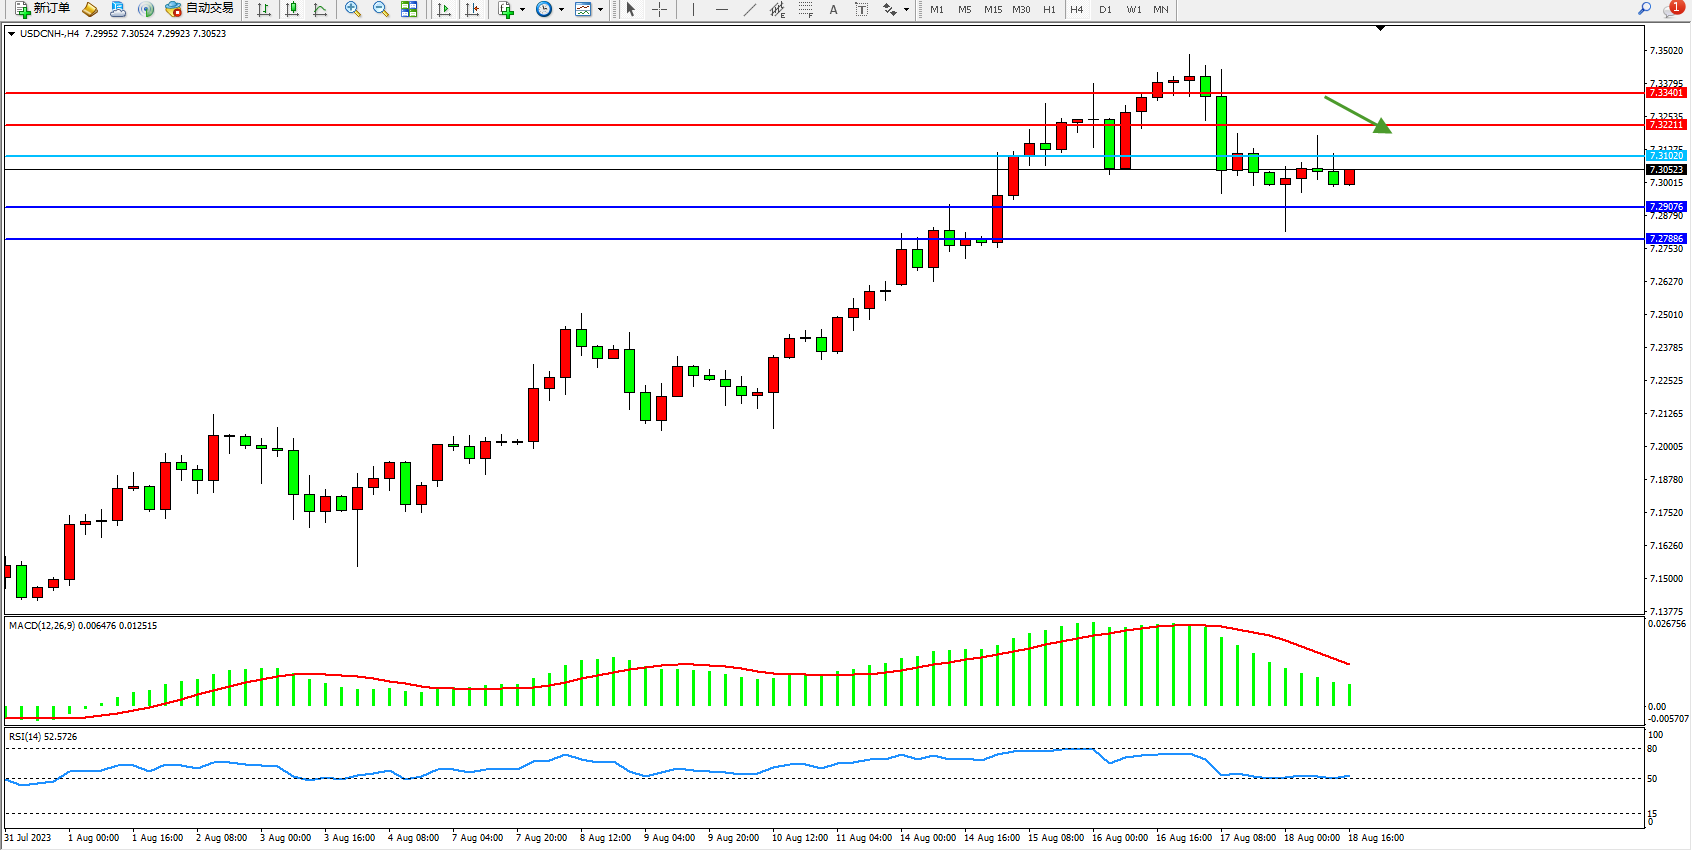Expand the arrows objects dropdown
The height and width of the screenshot is (851, 1692).
(906, 9)
